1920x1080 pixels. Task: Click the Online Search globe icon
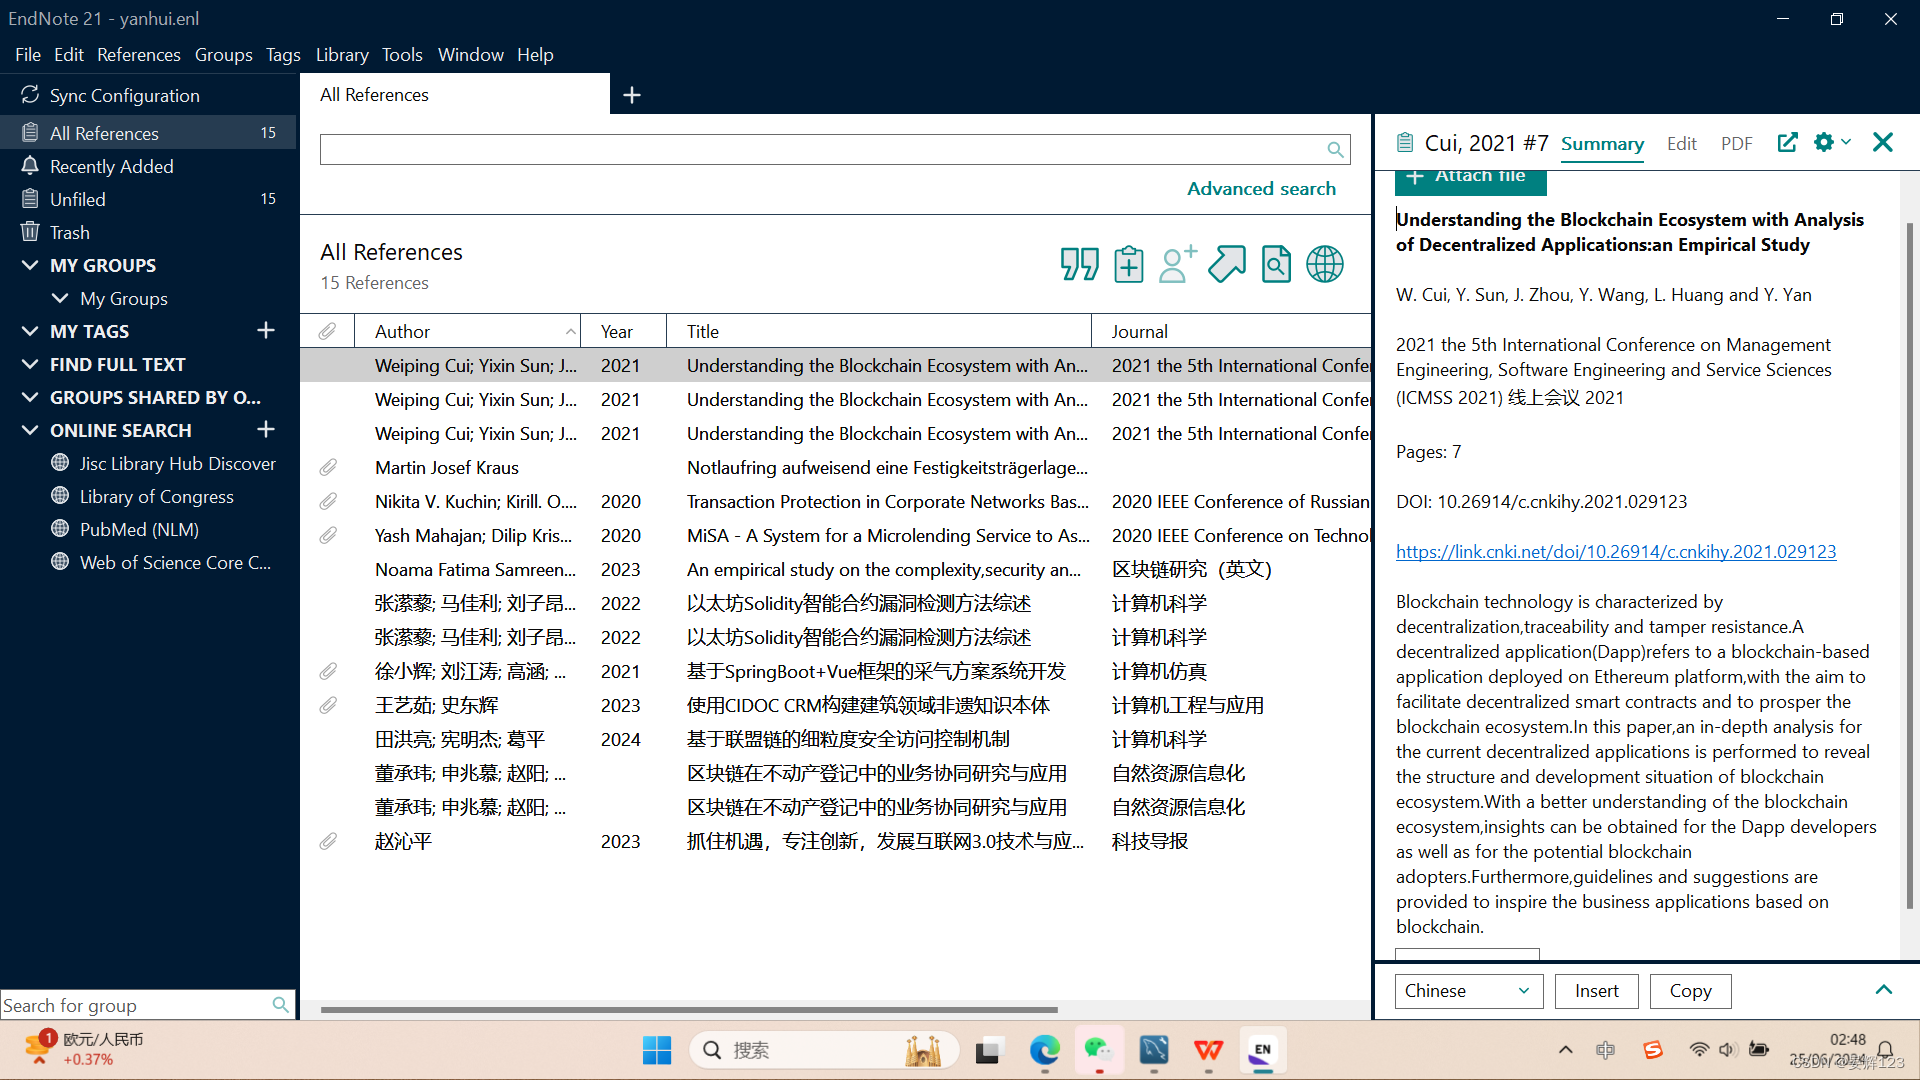click(x=1325, y=265)
